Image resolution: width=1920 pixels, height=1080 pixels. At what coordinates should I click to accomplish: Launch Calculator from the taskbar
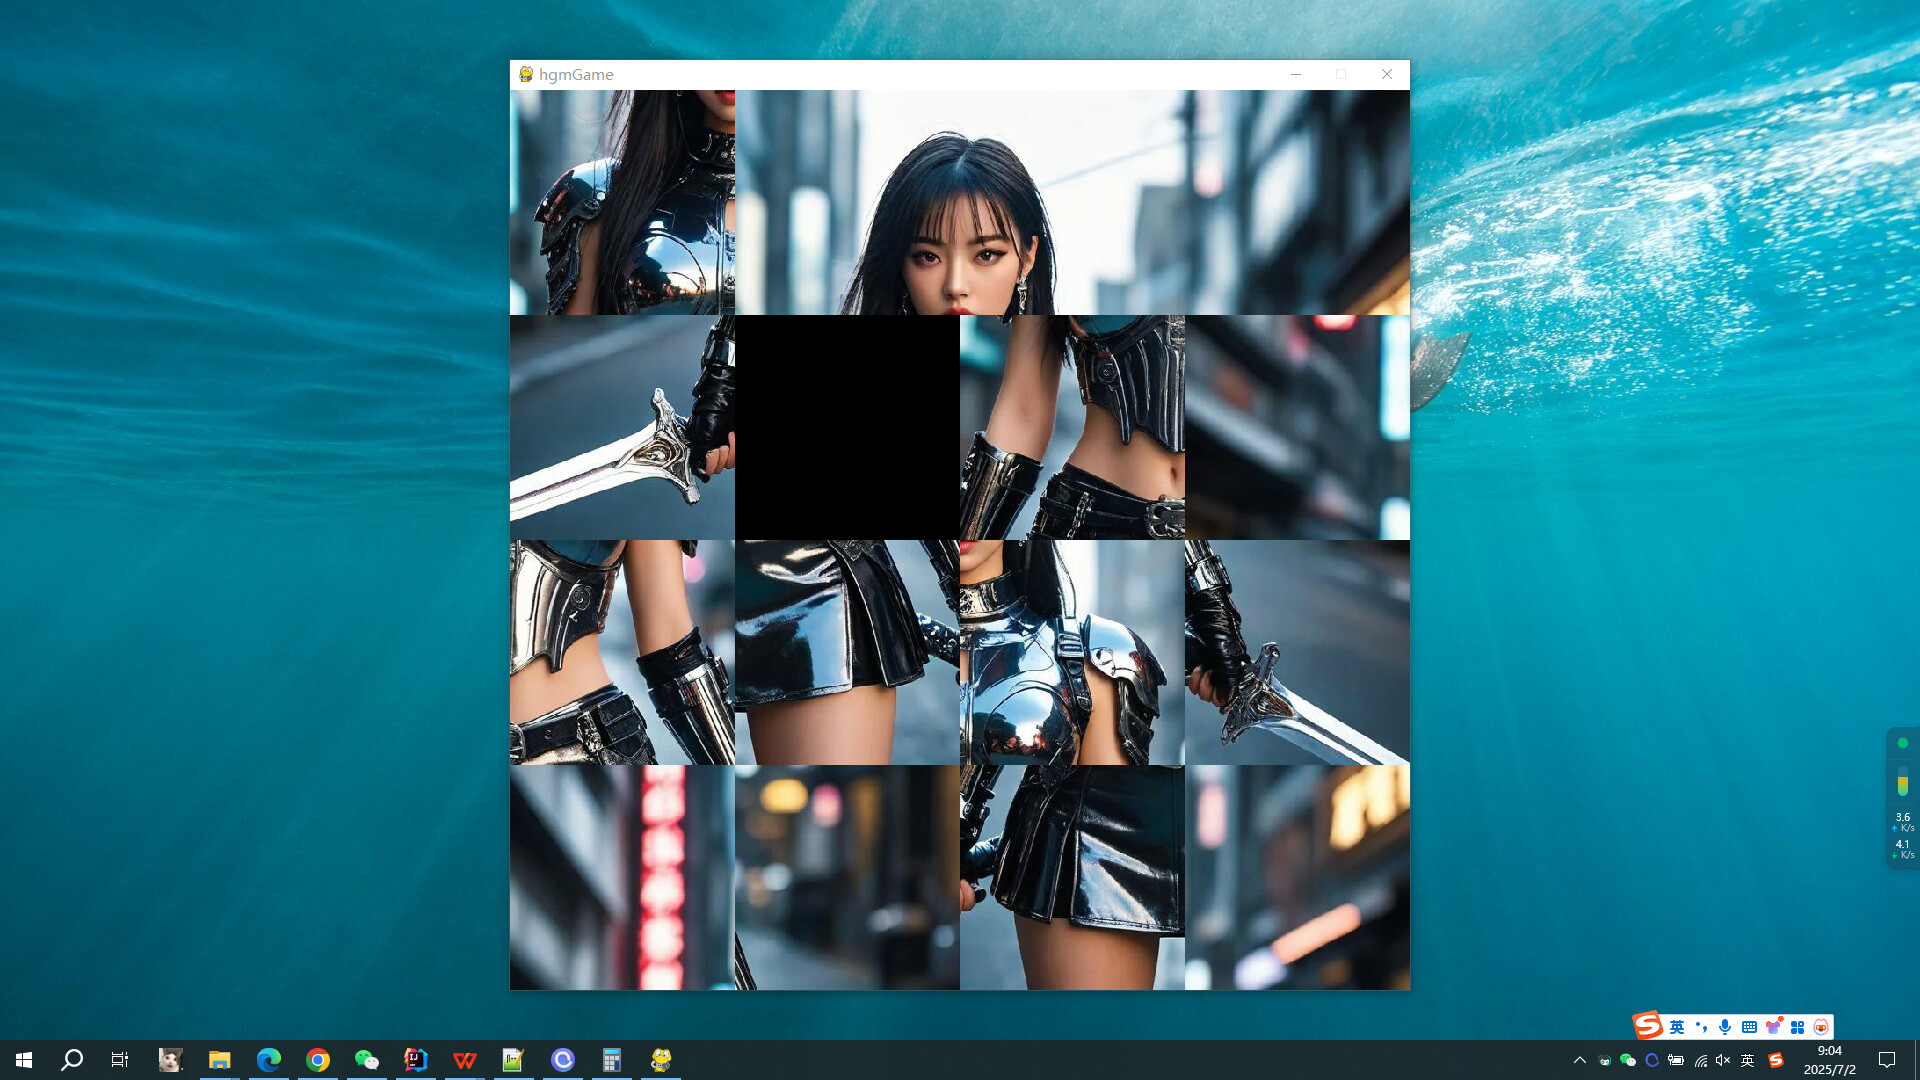point(612,1060)
